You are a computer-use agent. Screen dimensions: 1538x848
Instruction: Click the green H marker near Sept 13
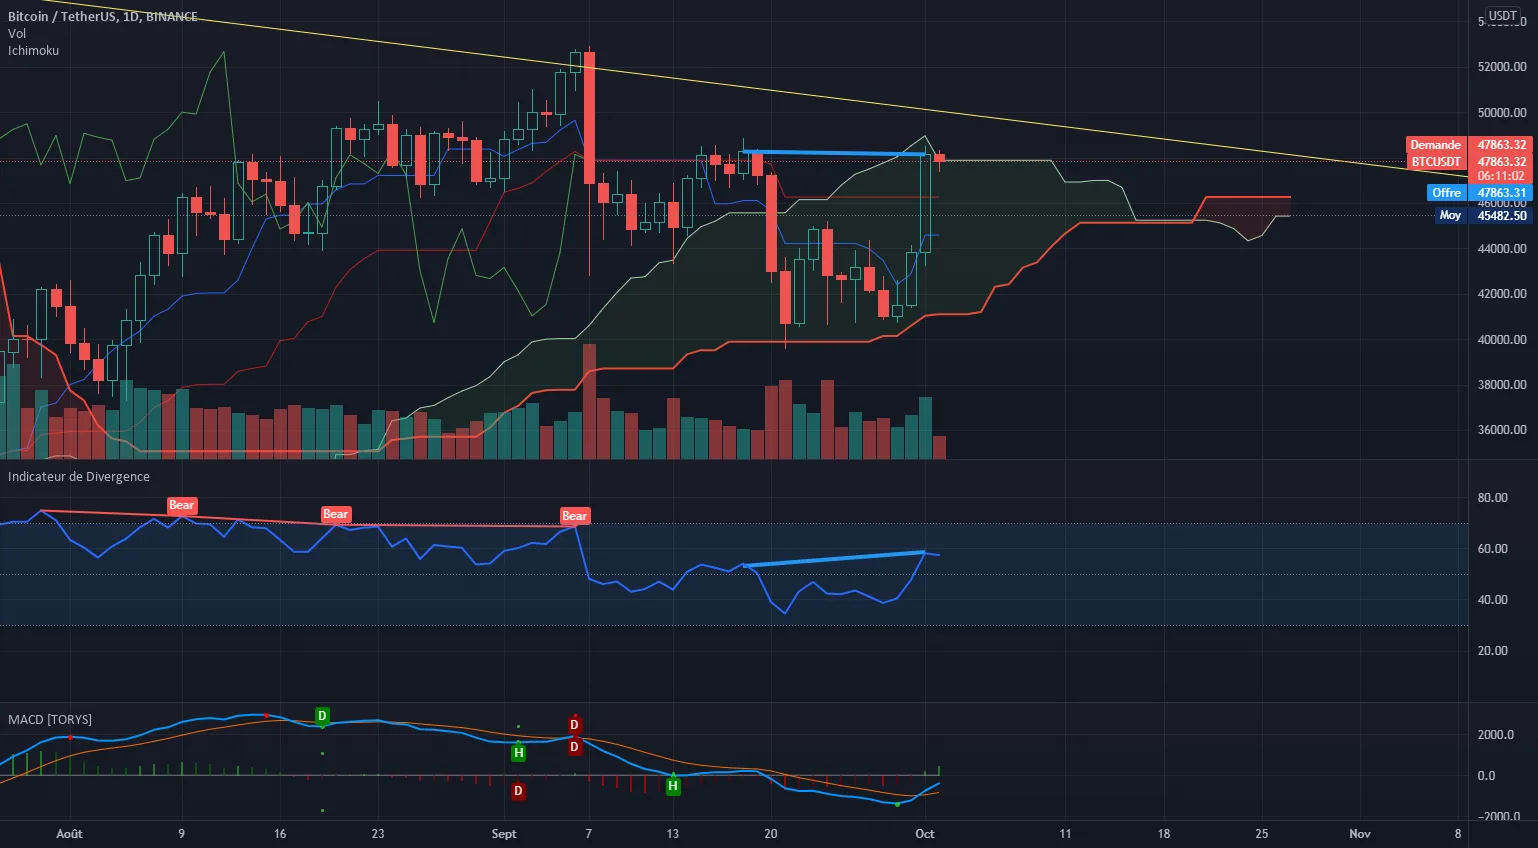(x=673, y=787)
